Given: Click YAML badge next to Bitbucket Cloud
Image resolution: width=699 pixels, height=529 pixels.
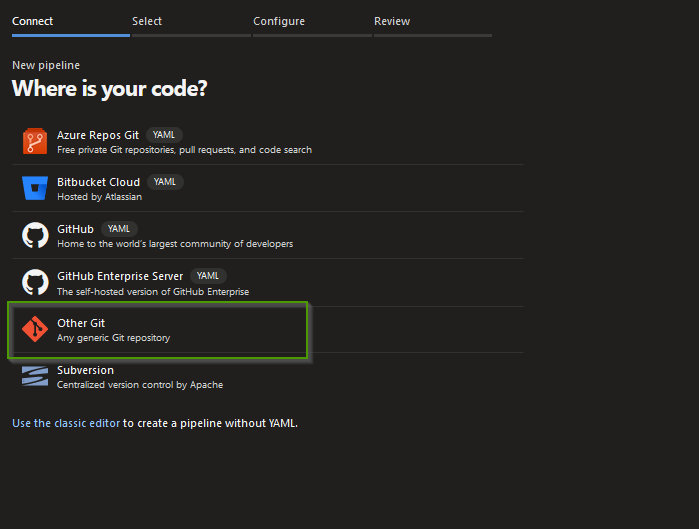Looking at the screenshot, I should (165, 182).
